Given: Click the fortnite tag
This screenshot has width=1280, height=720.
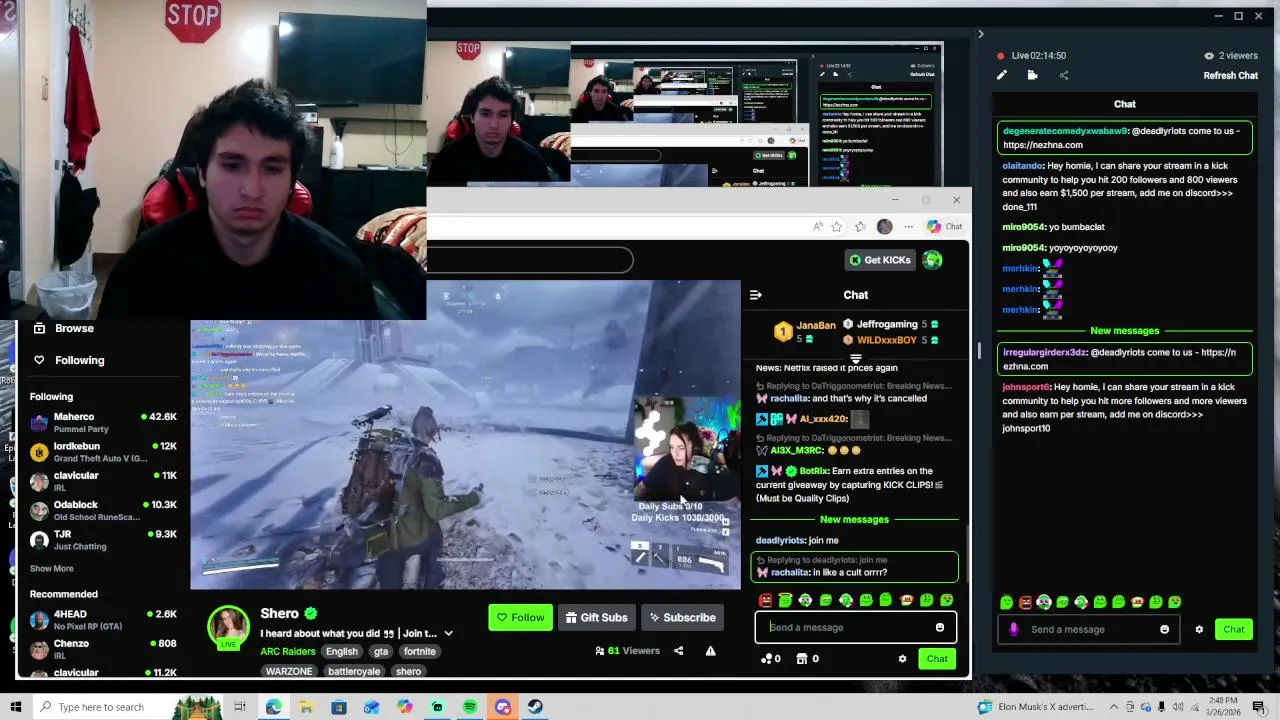Looking at the screenshot, I should [420, 651].
